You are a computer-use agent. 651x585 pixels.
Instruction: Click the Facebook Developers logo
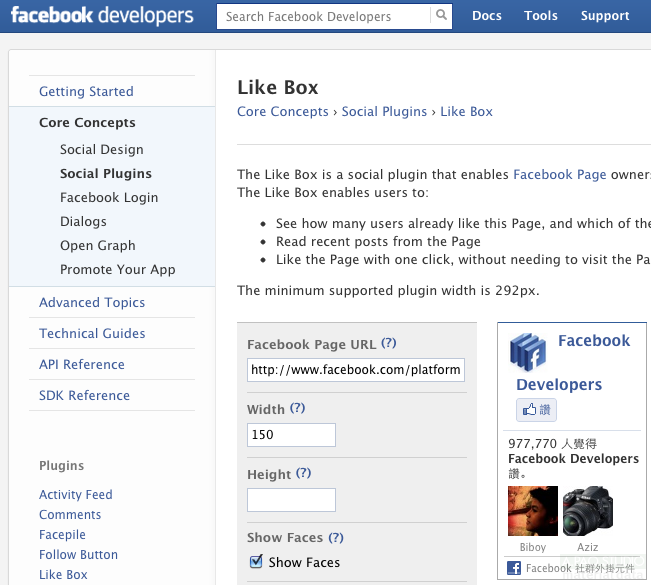tap(102, 16)
